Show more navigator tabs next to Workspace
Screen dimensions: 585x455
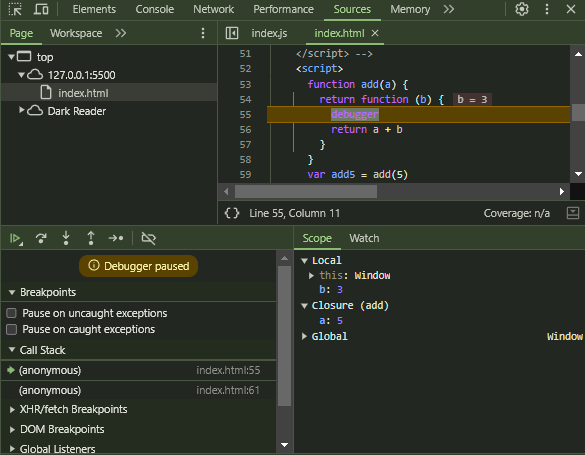[x=121, y=33]
